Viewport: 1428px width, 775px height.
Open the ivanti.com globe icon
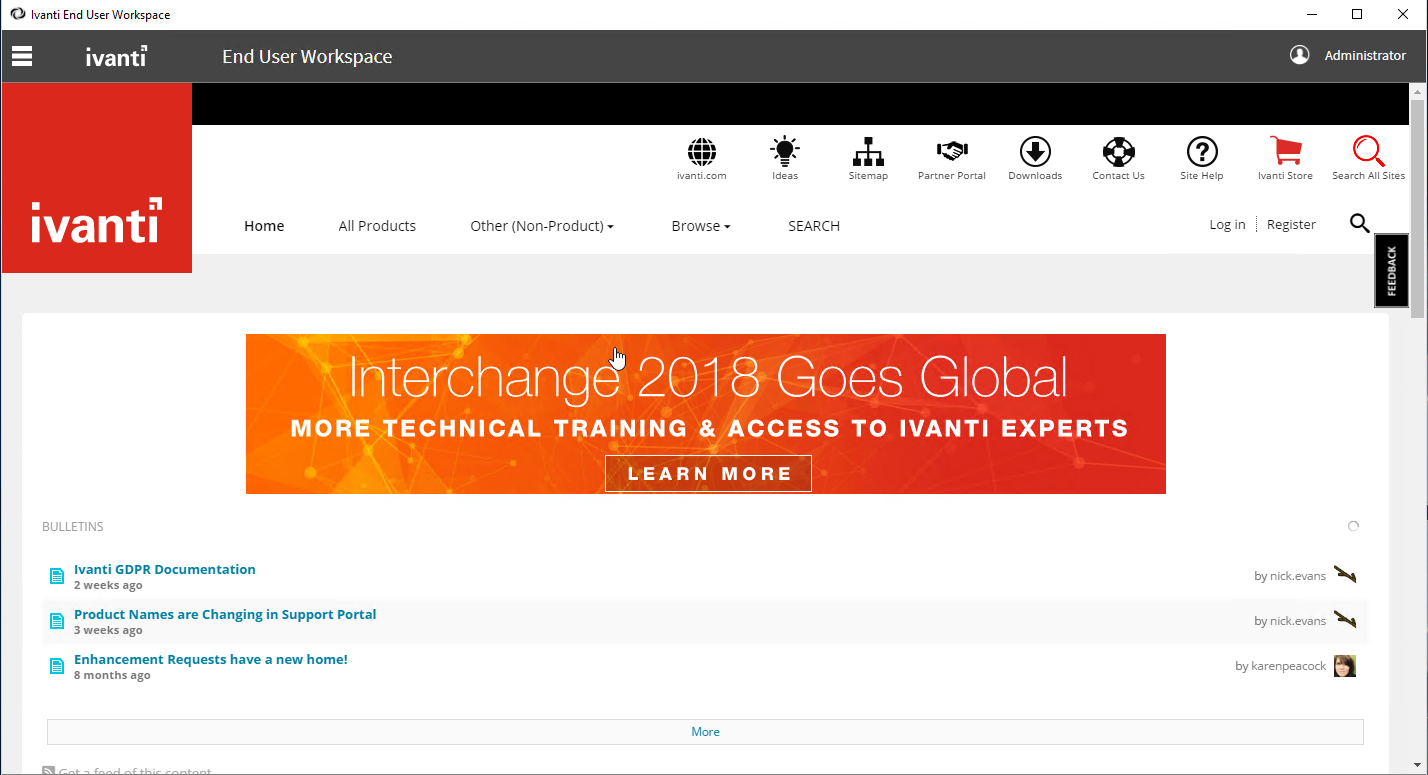[x=701, y=152]
